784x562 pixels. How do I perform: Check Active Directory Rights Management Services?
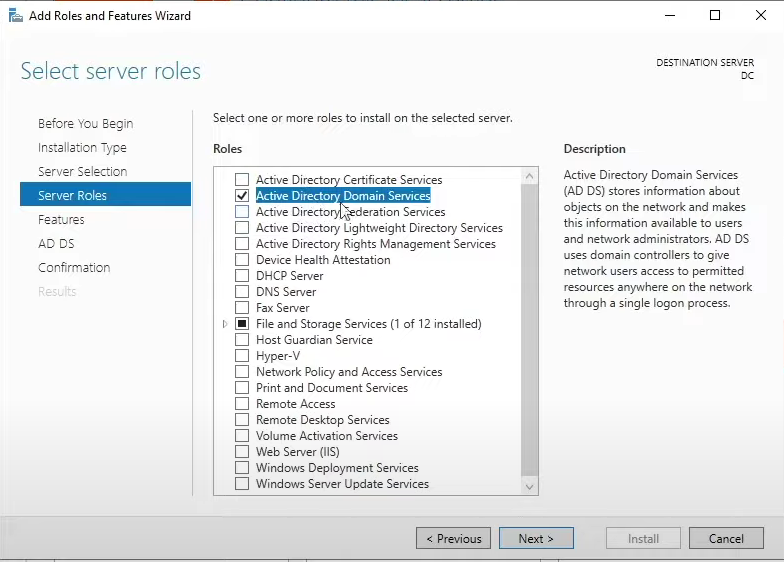[x=242, y=244]
